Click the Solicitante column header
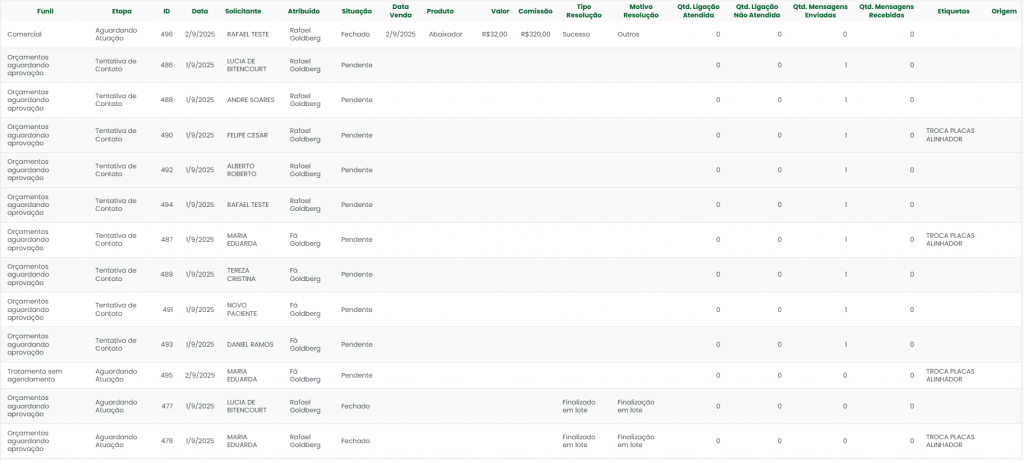Screen dimensions: 1024x460 click(x=243, y=11)
